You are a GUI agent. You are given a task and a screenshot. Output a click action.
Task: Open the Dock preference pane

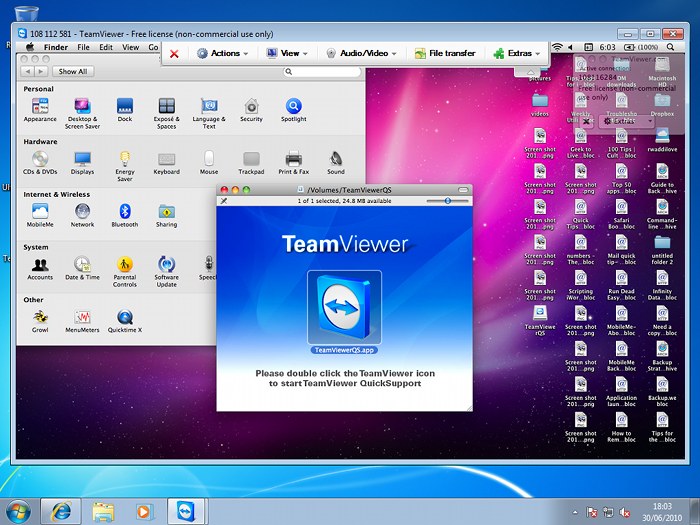point(125,110)
